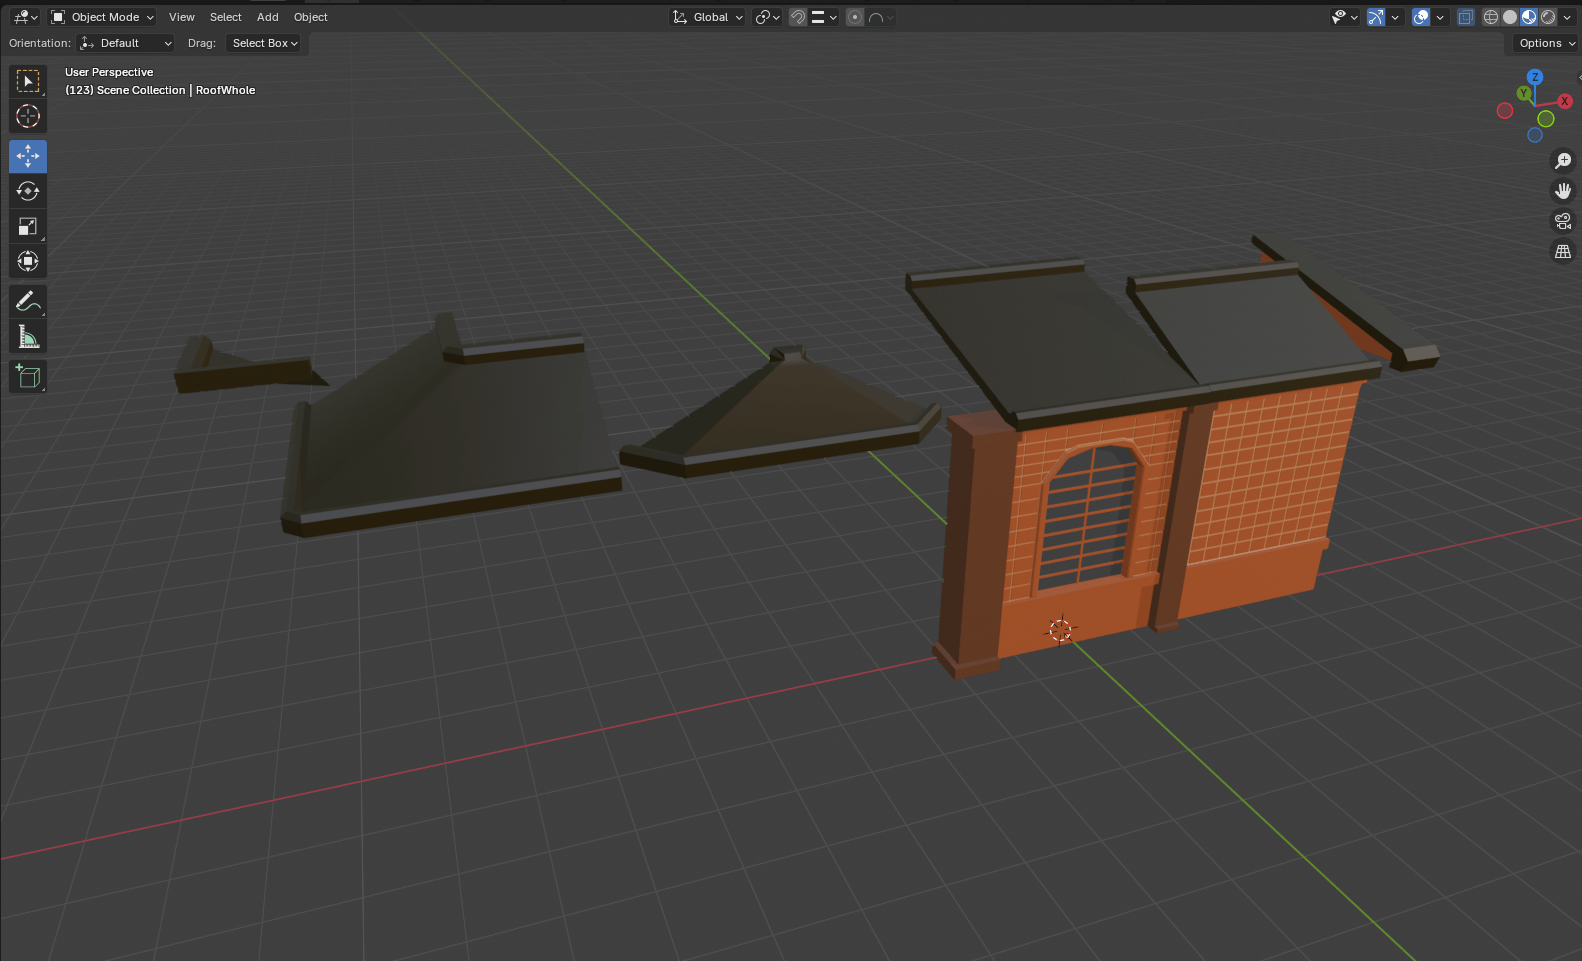This screenshot has width=1582, height=961.
Task: Pick the Transform tool
Action: point(28,262)
